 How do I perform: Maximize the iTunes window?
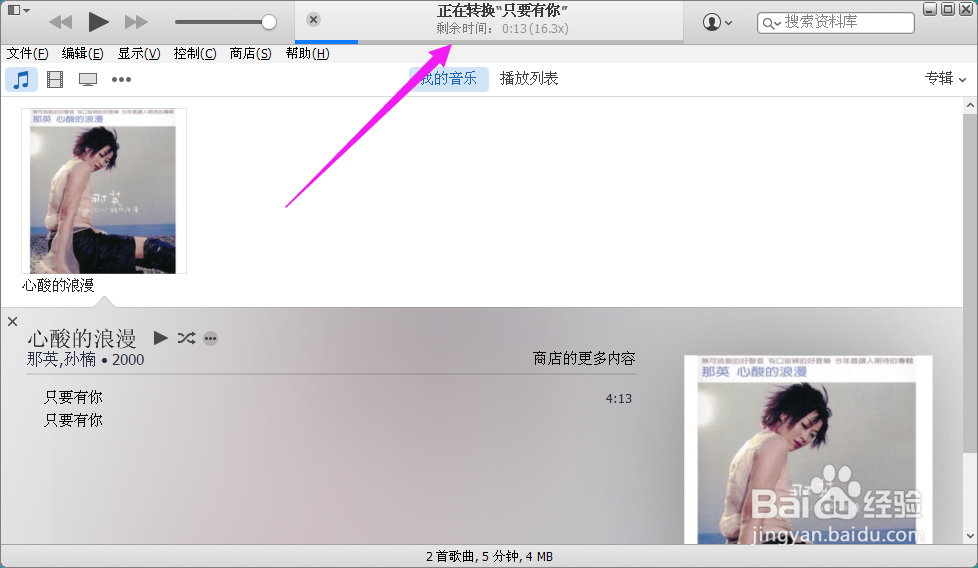[947, 9]
